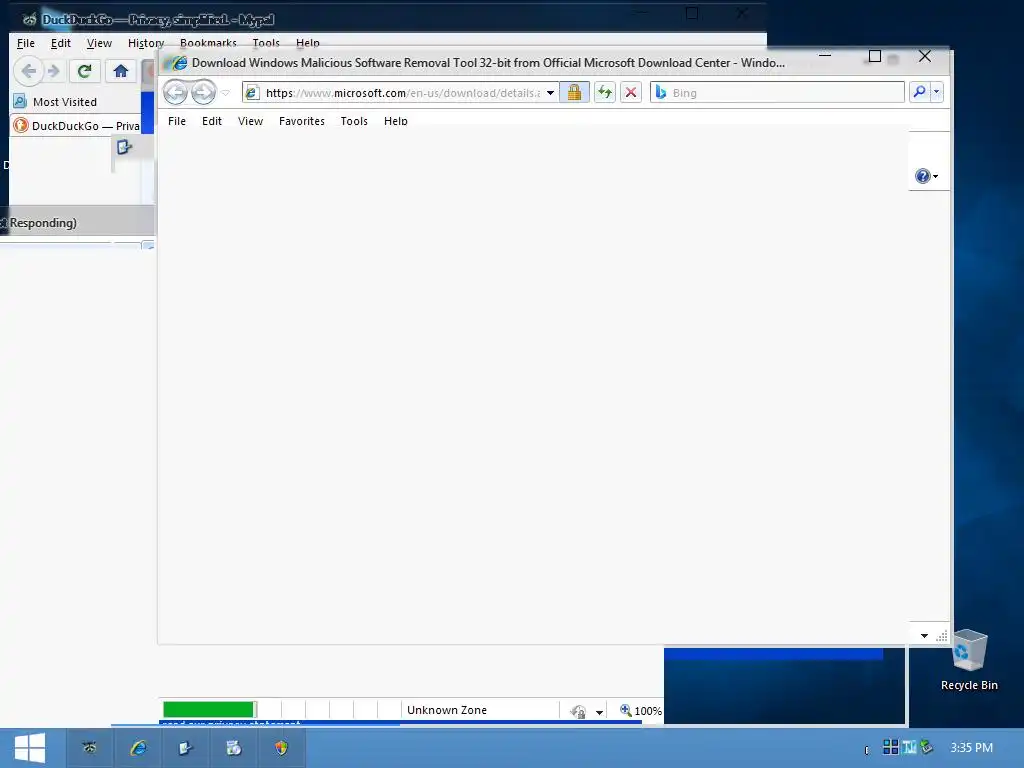Click Mypal Home button

click(120, 71)
